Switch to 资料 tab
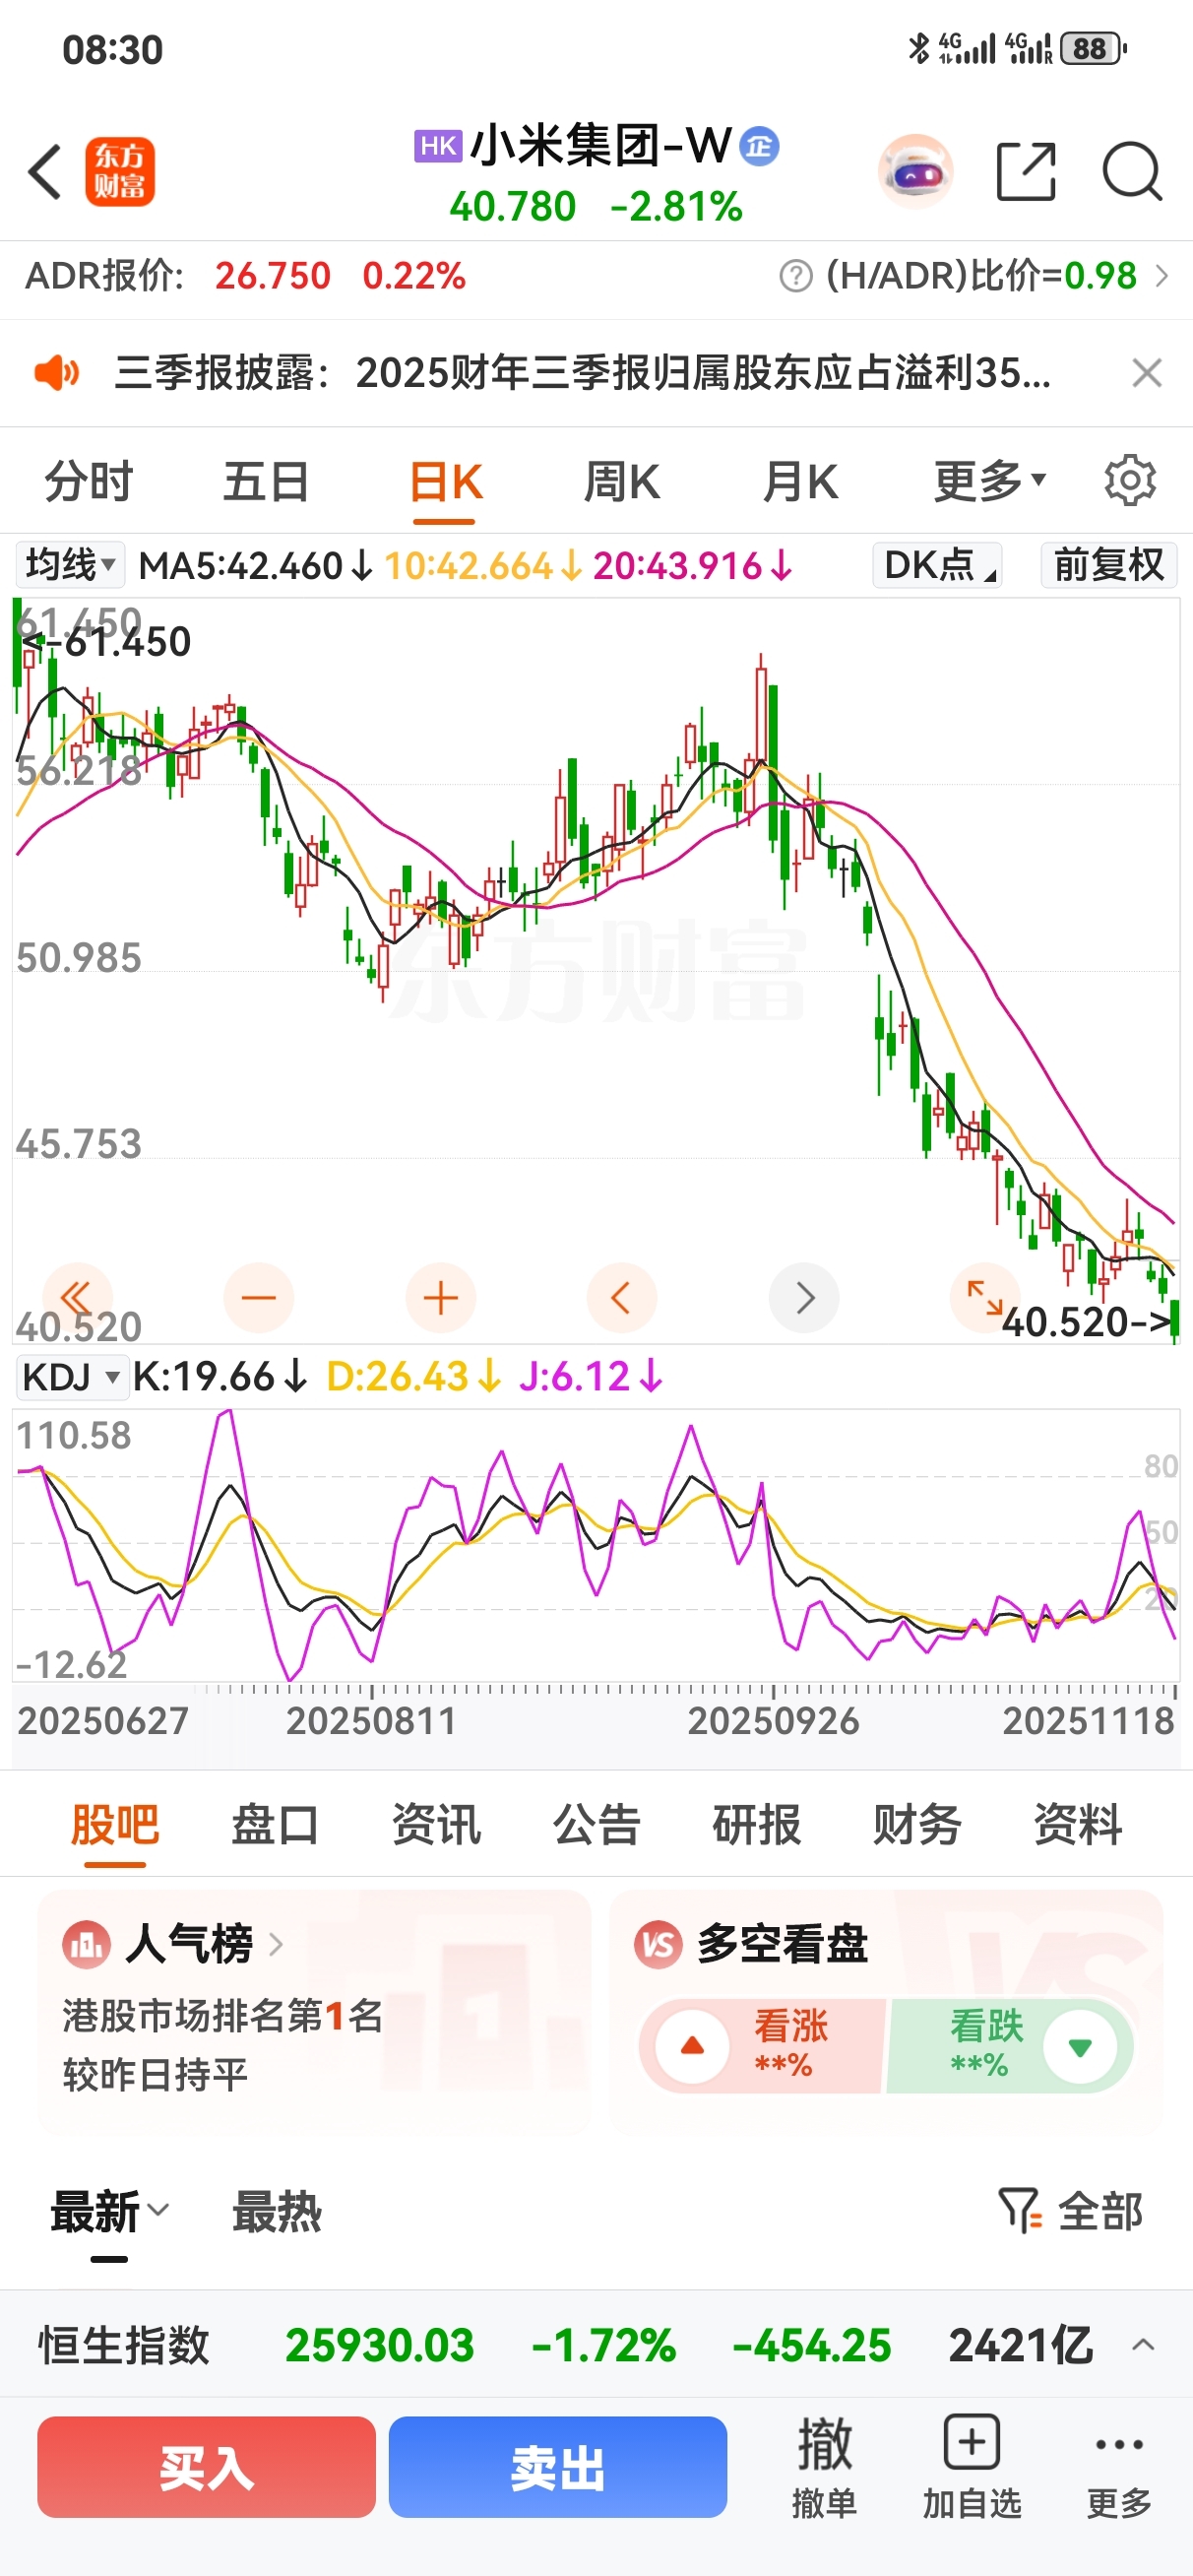 [x=1078, y=1825]
